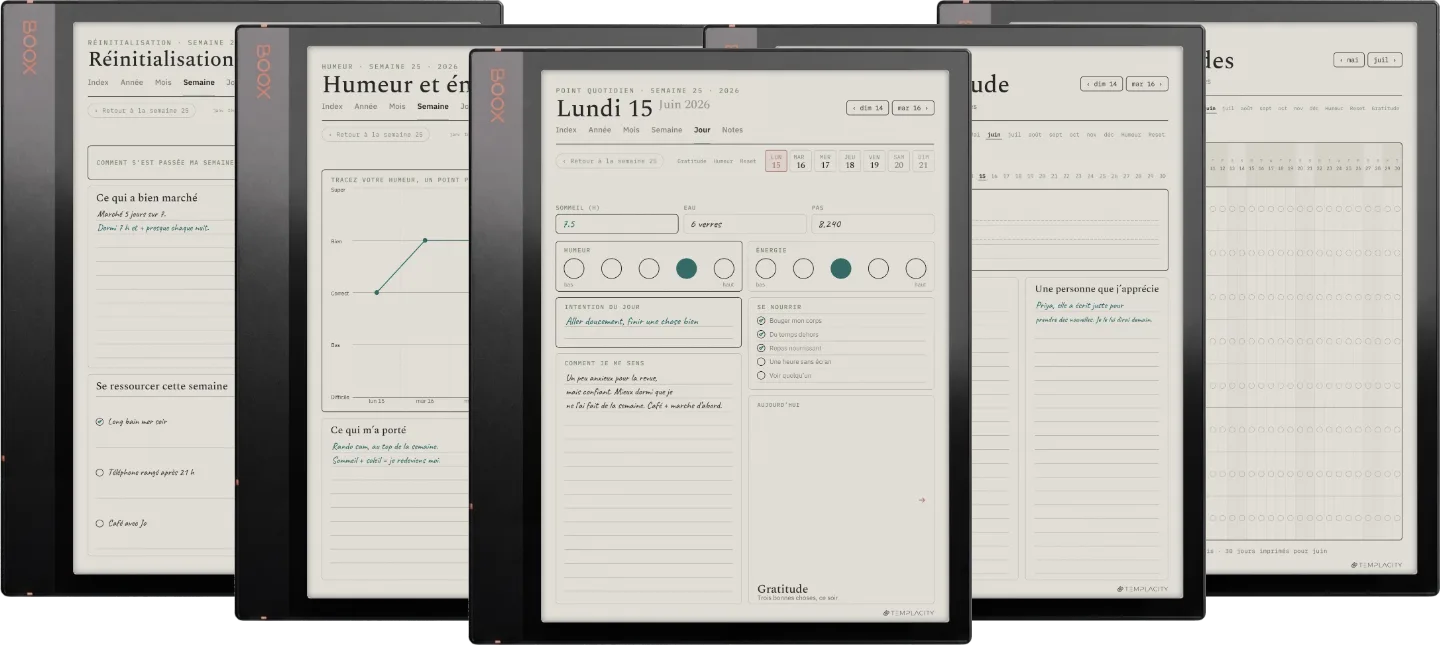1440x646 pixels.
Task: Click the Comment je me sens handwritten text
Action: [644, 391]
